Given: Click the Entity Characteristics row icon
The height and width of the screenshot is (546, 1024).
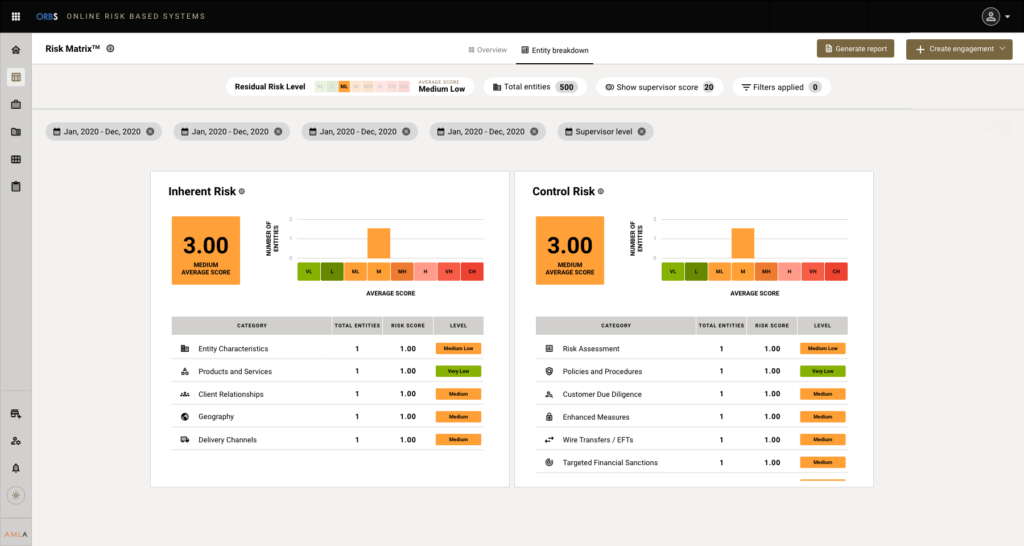Looking at the screenshot, I should coord(185,349).
